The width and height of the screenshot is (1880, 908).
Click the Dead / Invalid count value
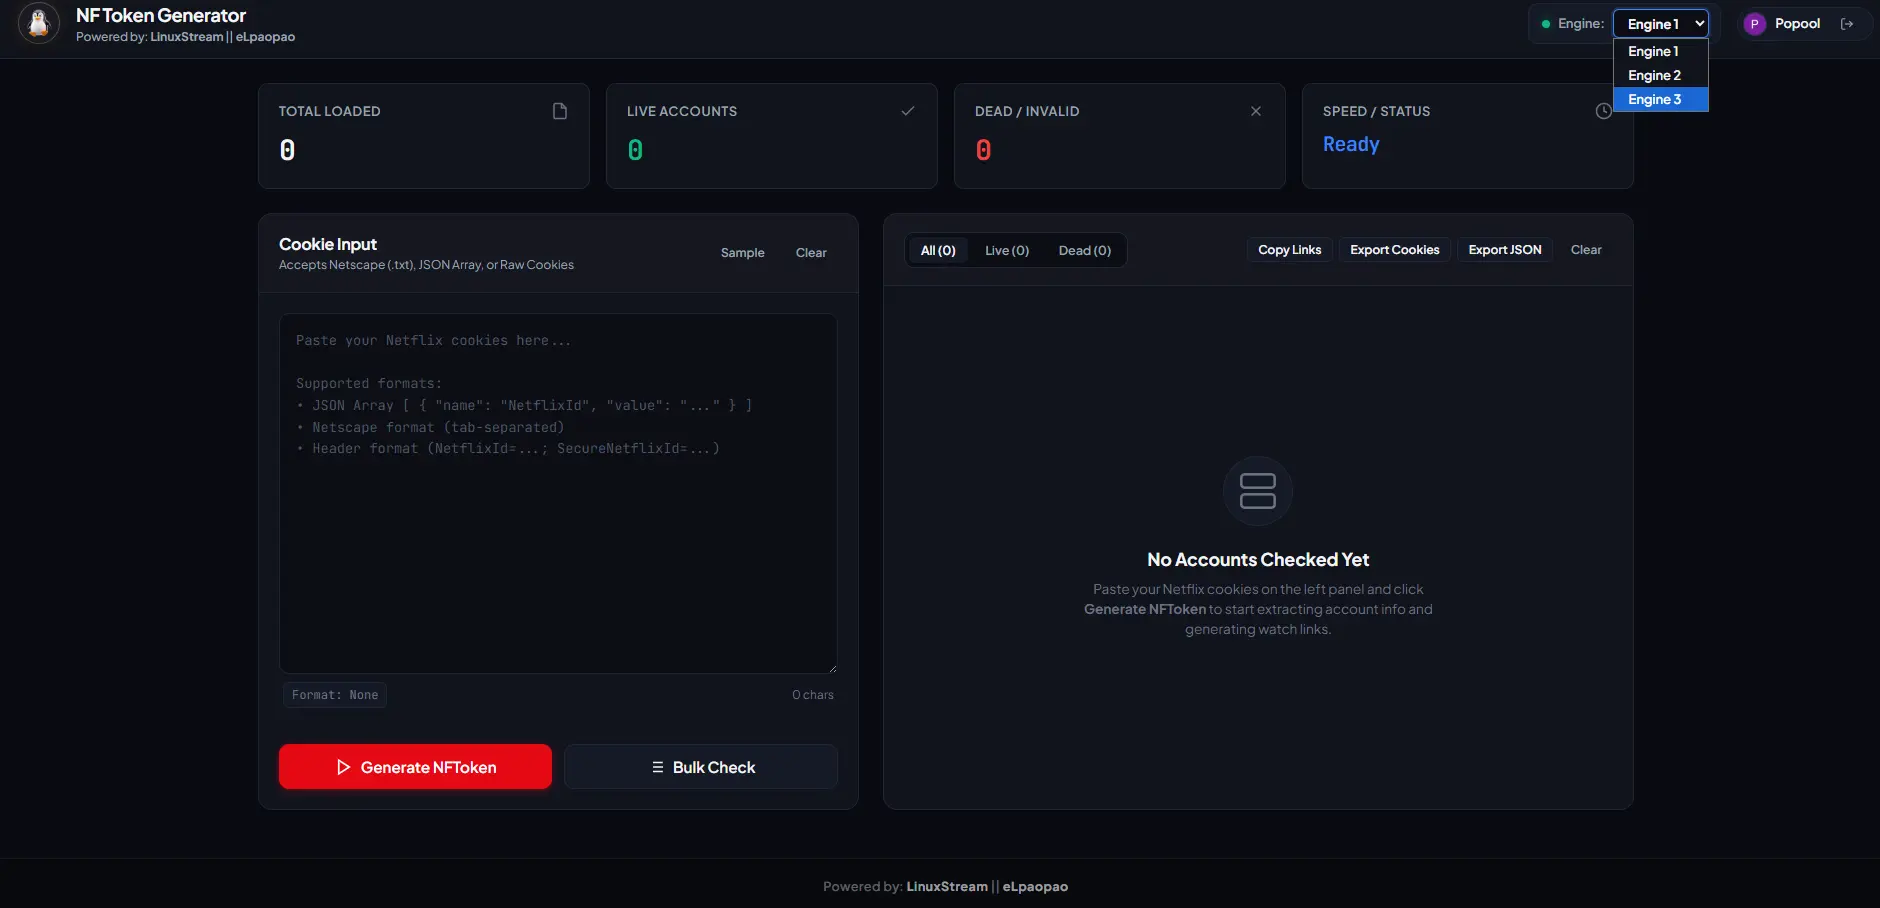pos(983,150)
